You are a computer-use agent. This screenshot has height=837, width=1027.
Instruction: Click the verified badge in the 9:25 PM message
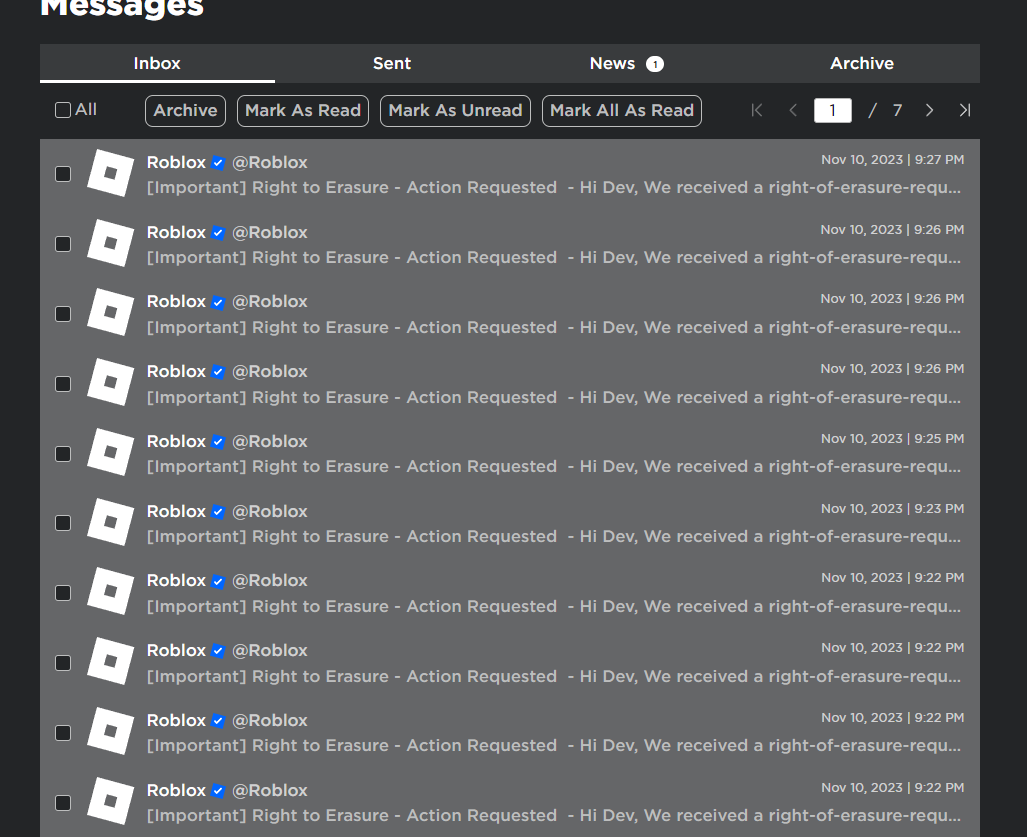218,442
